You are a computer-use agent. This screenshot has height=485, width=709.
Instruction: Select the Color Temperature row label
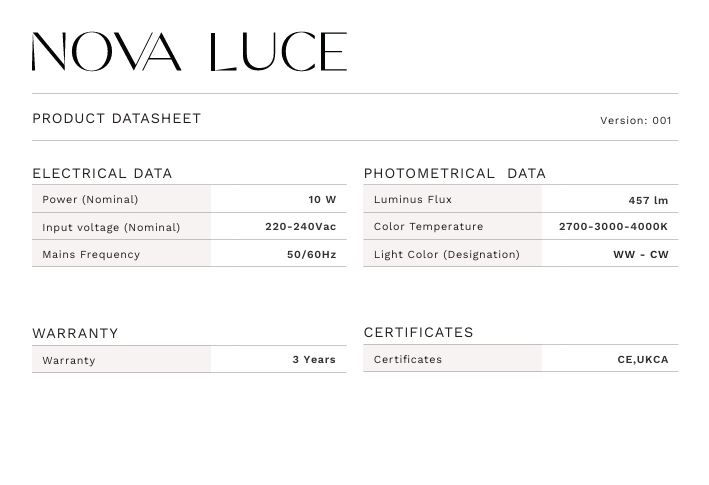click(x=428, y=227)
